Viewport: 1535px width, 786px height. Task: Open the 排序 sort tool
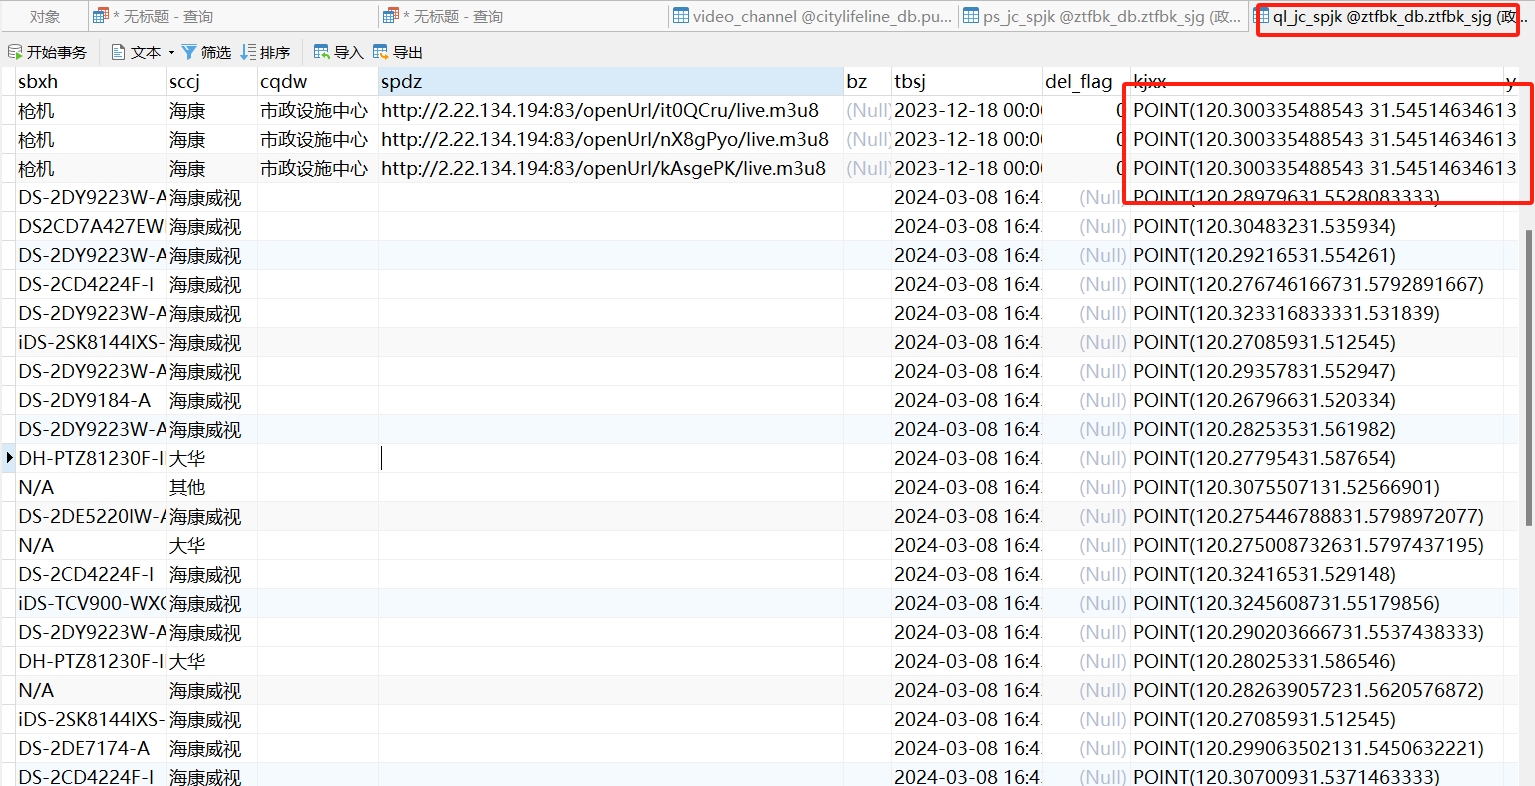coord(265,52)
